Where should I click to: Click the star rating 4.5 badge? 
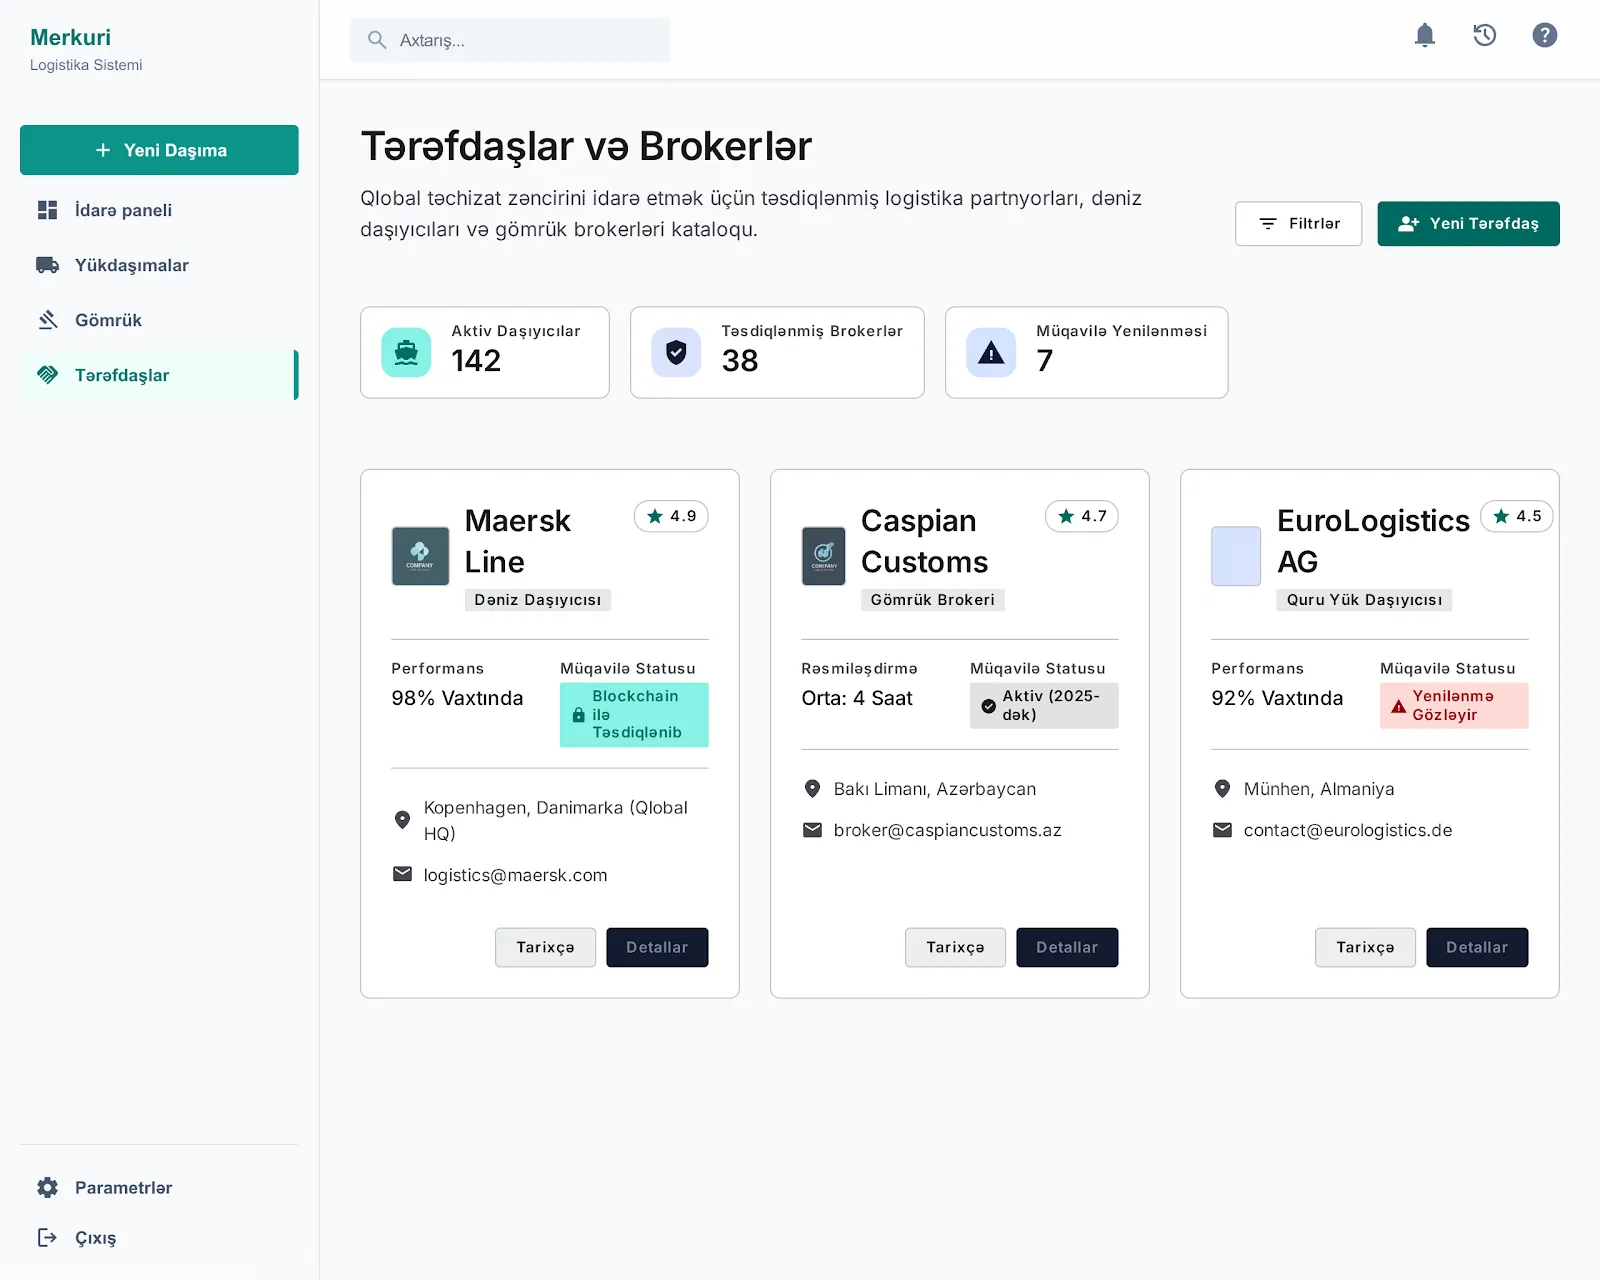coord(1517,516)
